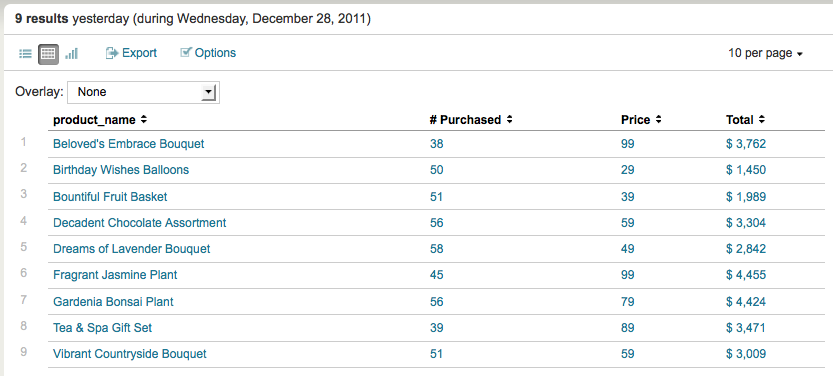Switch to chart view icon

coord(72,53)
